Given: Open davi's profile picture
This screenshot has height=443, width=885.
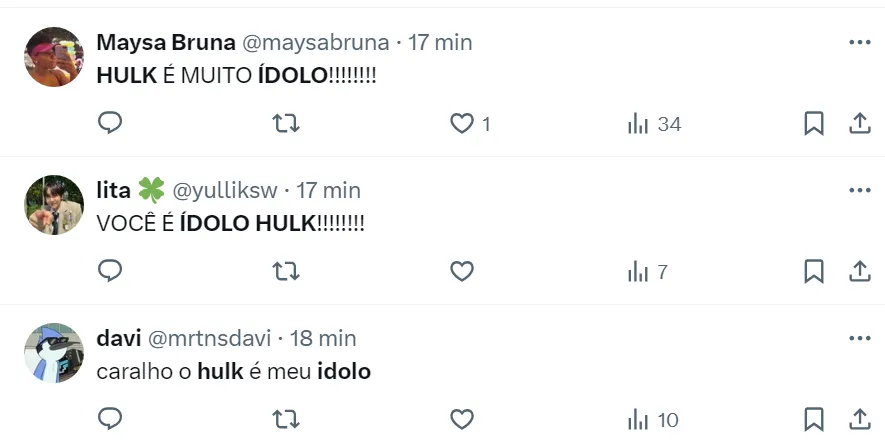Looking at the screenshot, I should coord(53,353).
